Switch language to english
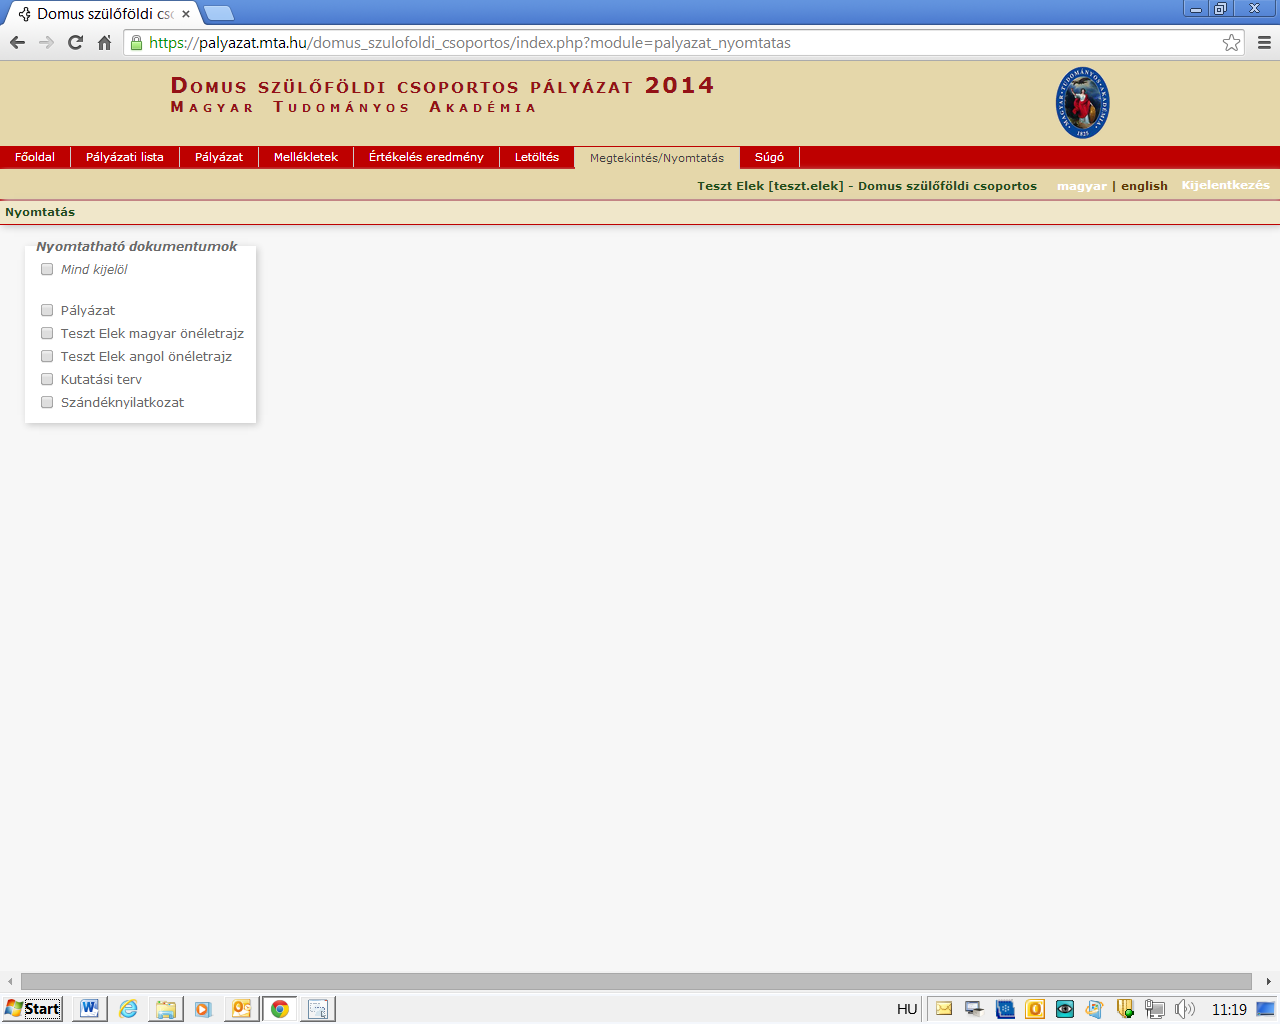The height and width of the screenshot is (1024, 1280). [x=1144, y=186]
